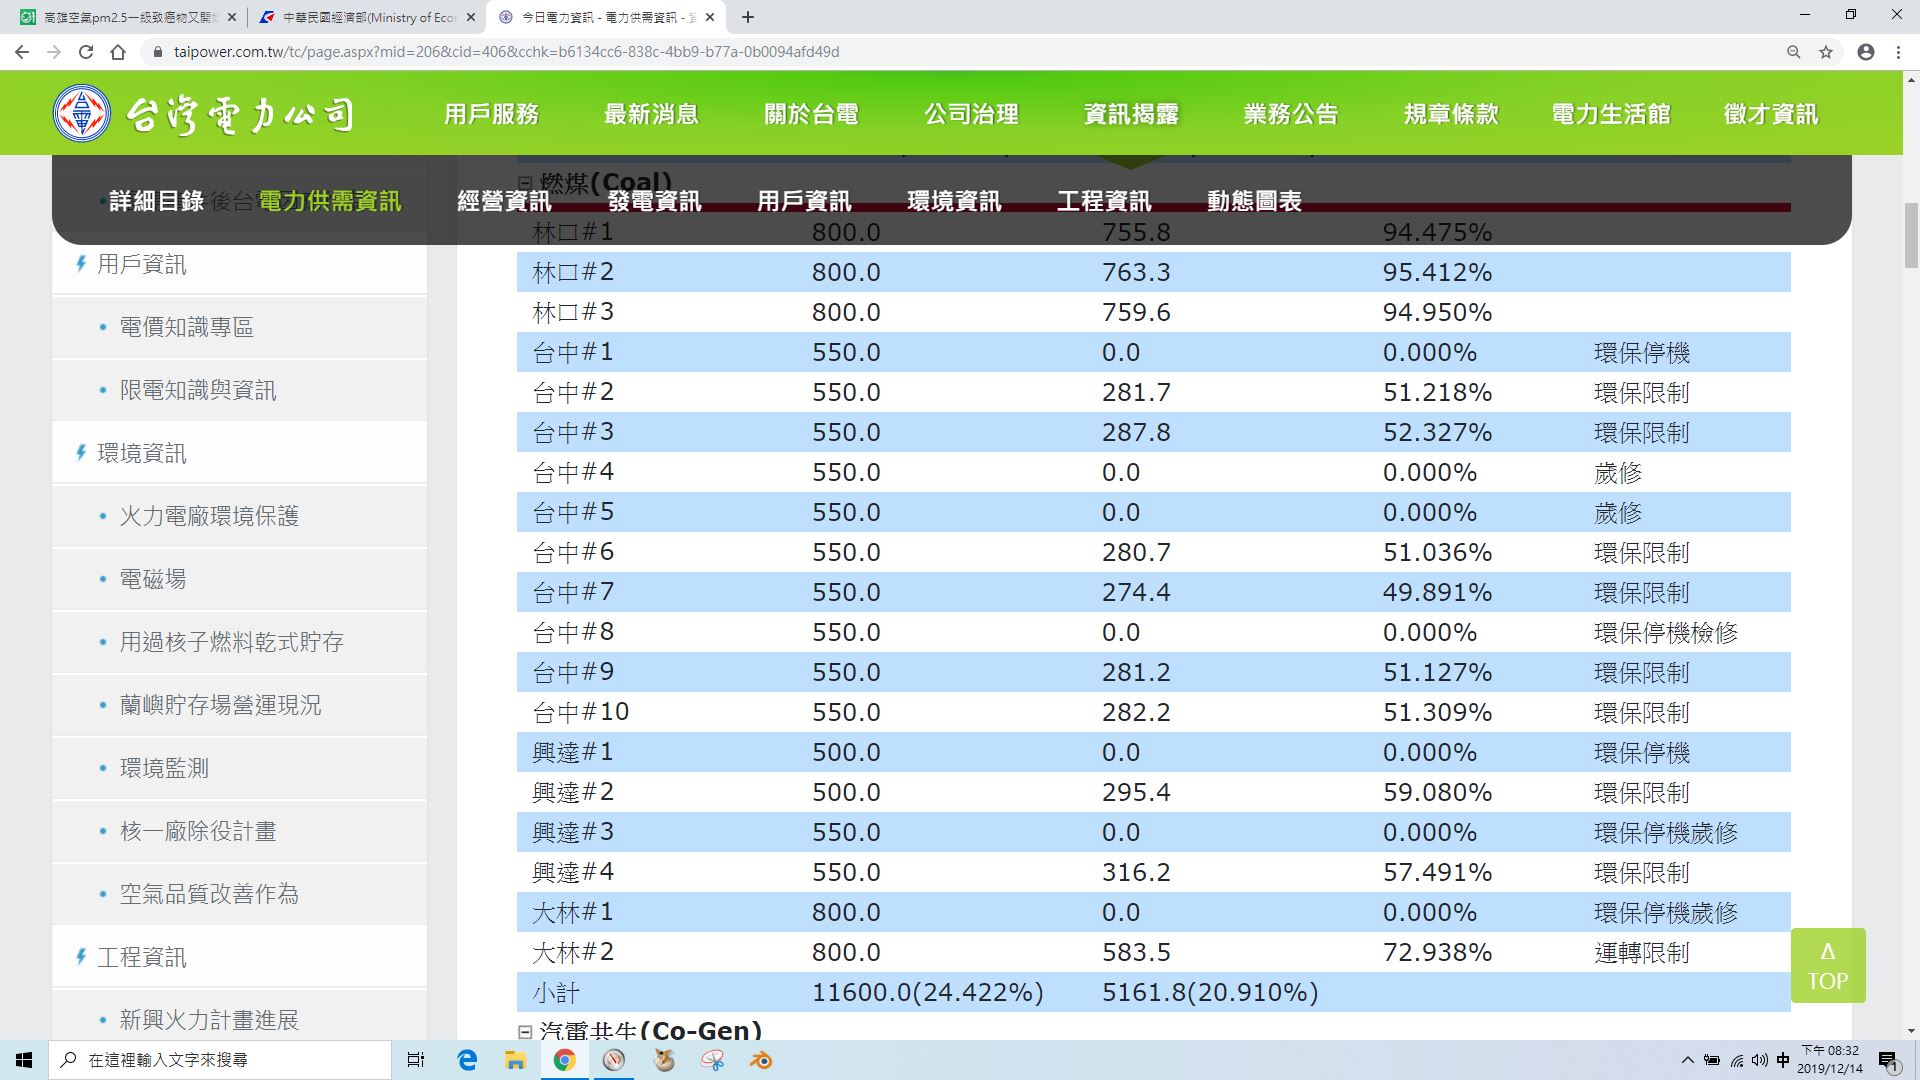Image resolution: width=1920 pixels, height=1080 pixels.
Task: Open Blender from the taskbar
Action: [x=761, y=1060]
